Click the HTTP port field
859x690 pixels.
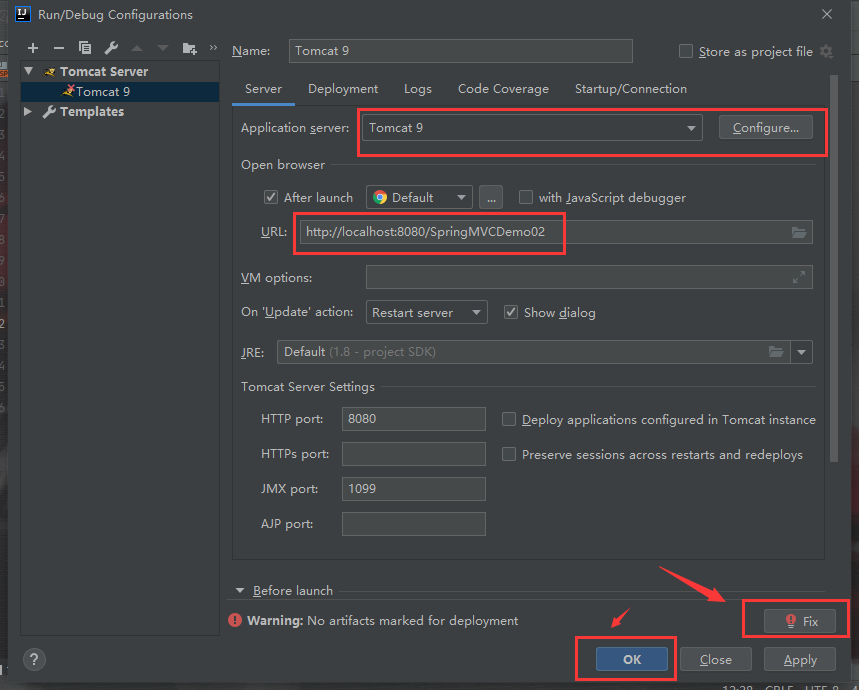[414, 419]
